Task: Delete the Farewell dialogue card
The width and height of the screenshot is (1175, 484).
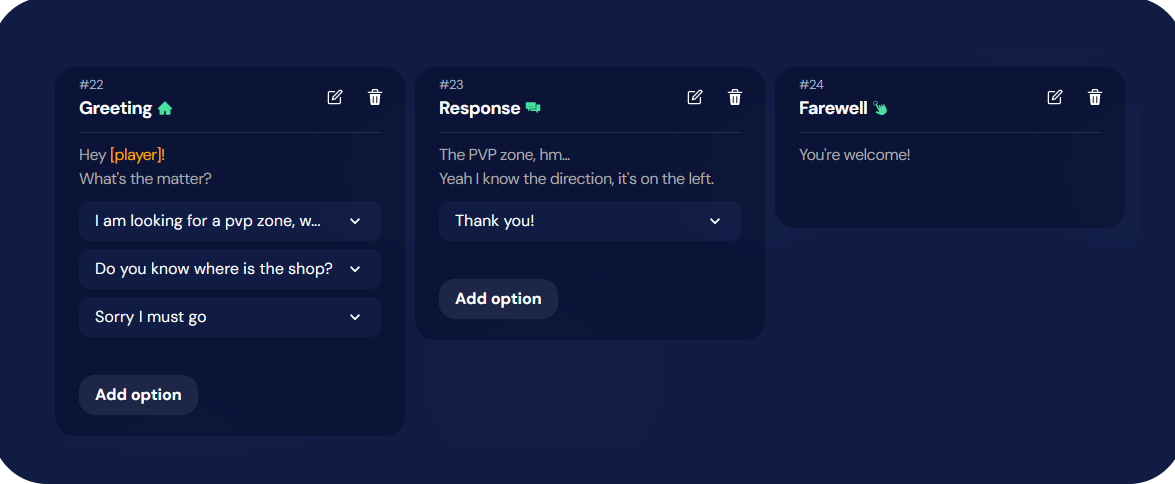Action: (x=1095, y=97)
